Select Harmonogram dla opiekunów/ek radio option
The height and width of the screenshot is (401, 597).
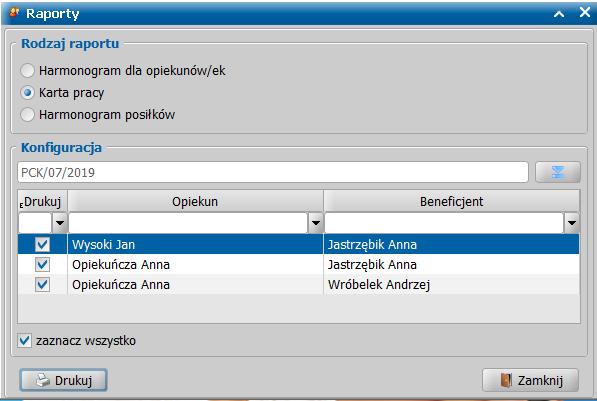[x=27, y=71]
